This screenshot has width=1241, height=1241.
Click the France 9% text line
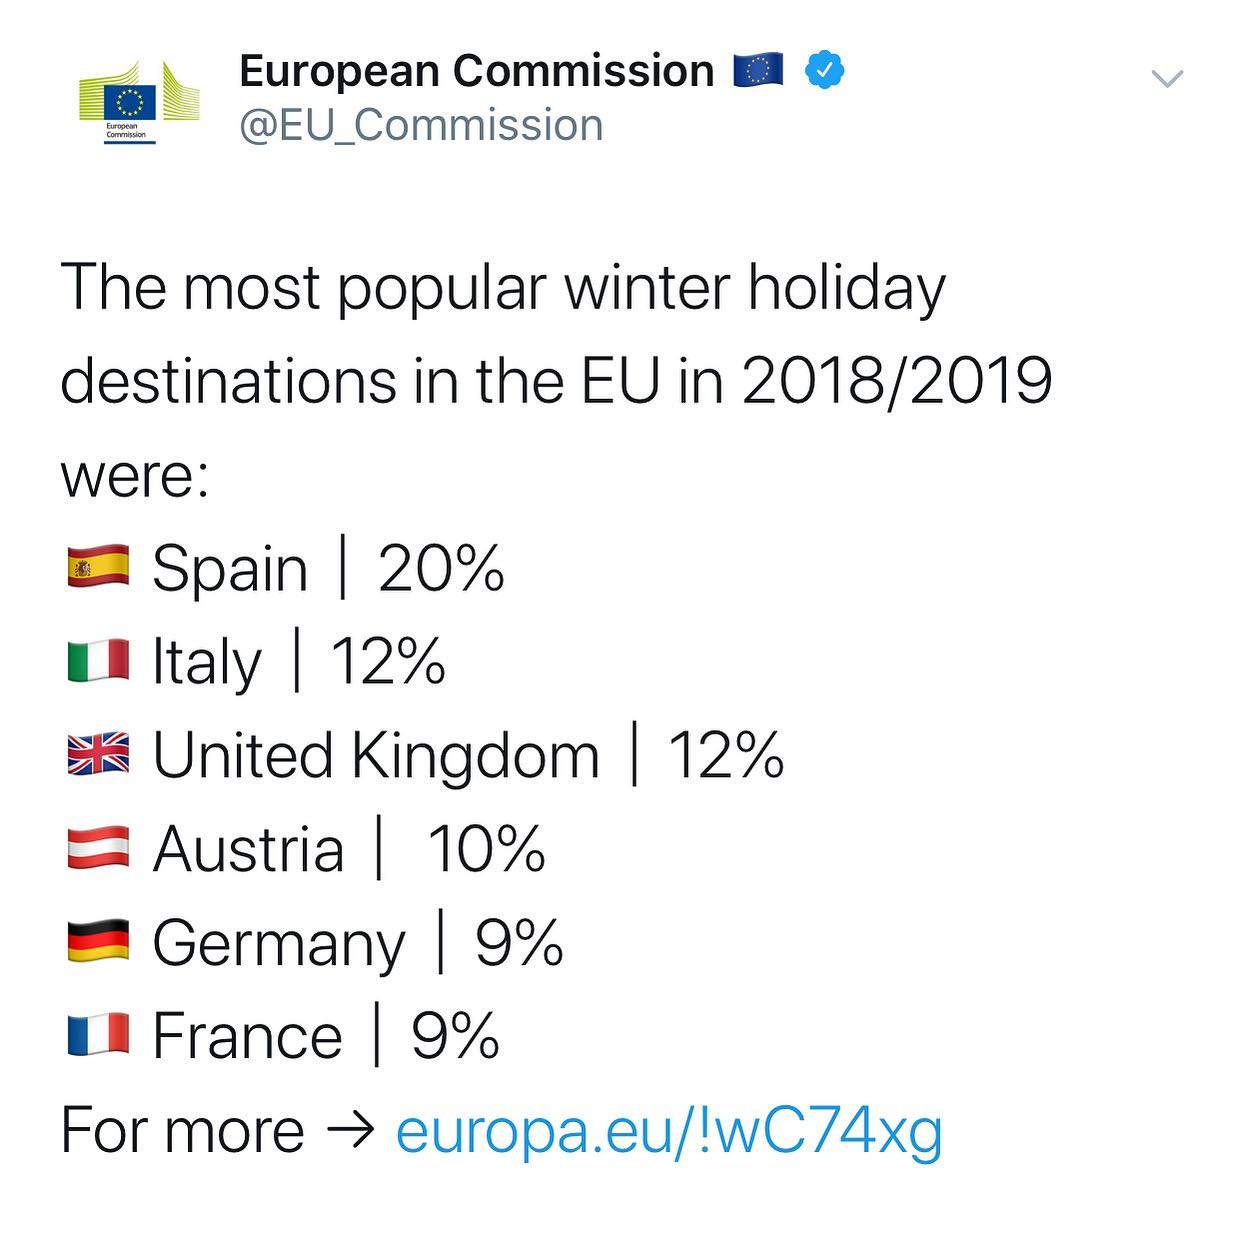[x=326, y=1036]
